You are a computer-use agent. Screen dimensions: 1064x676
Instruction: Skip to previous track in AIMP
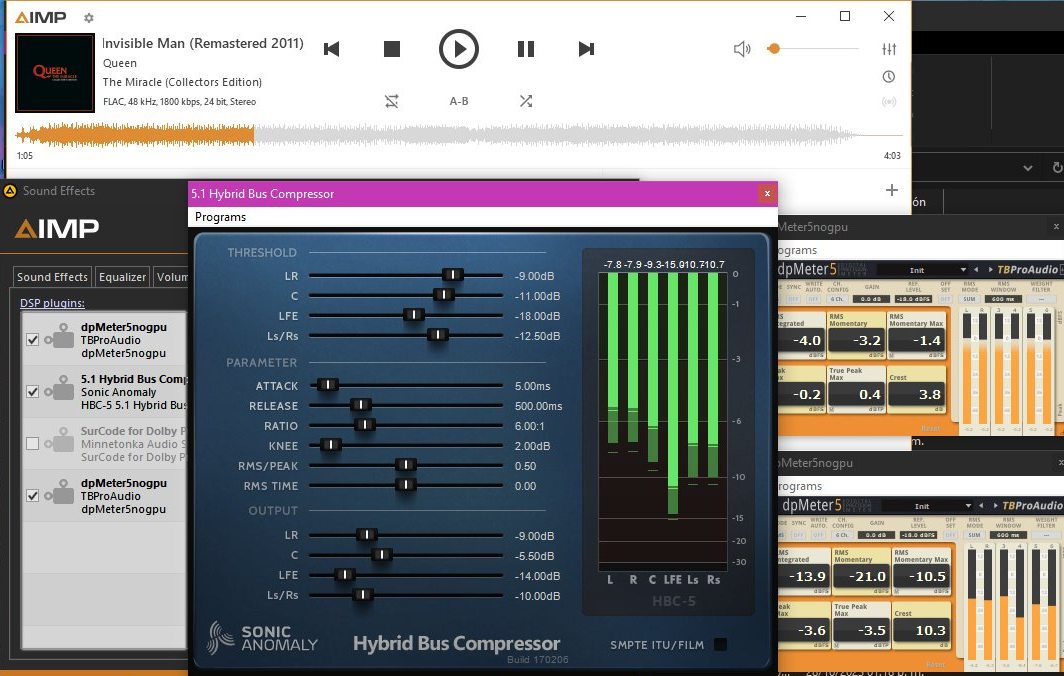(x=331, y=49)
